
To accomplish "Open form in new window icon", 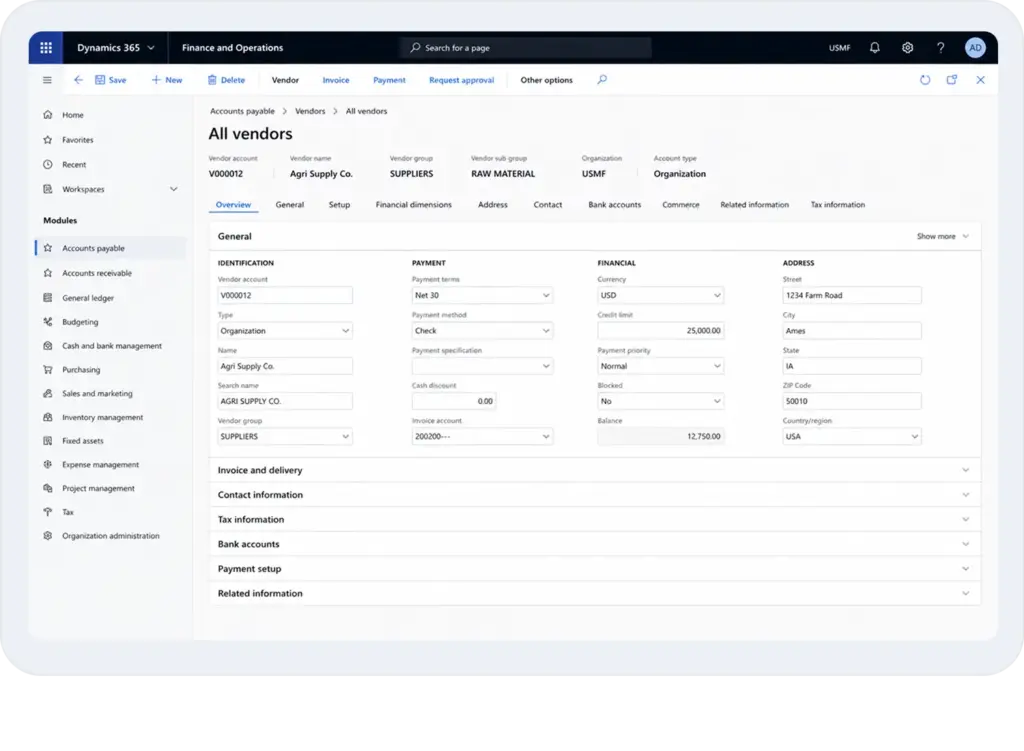I will [952, 80].
